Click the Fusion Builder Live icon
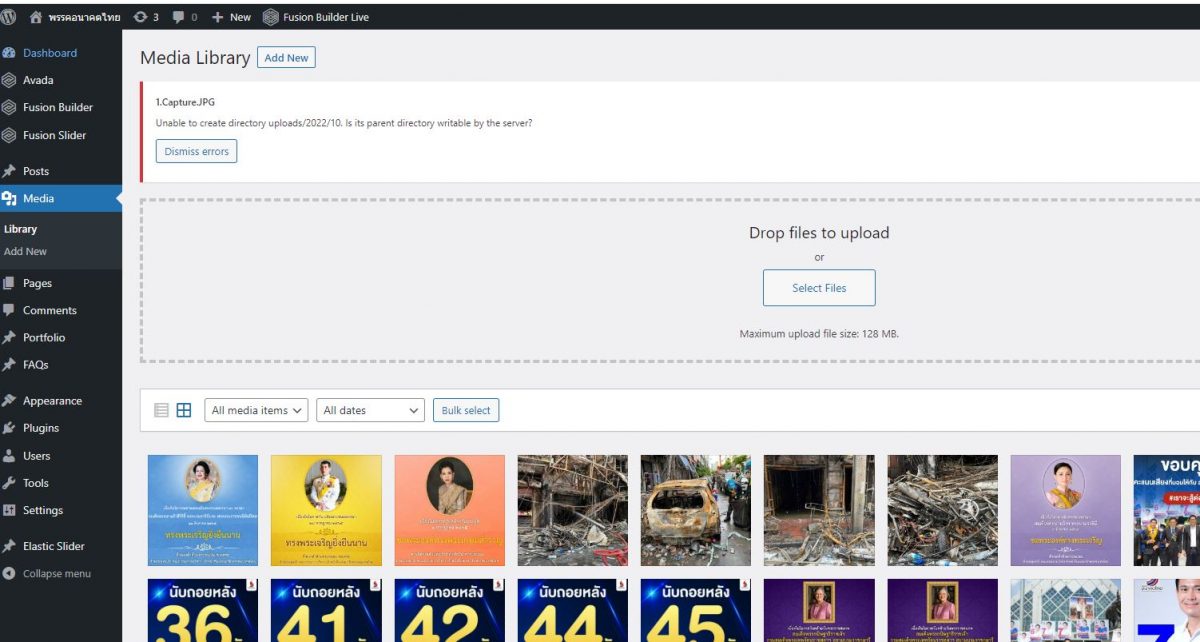 271,17
